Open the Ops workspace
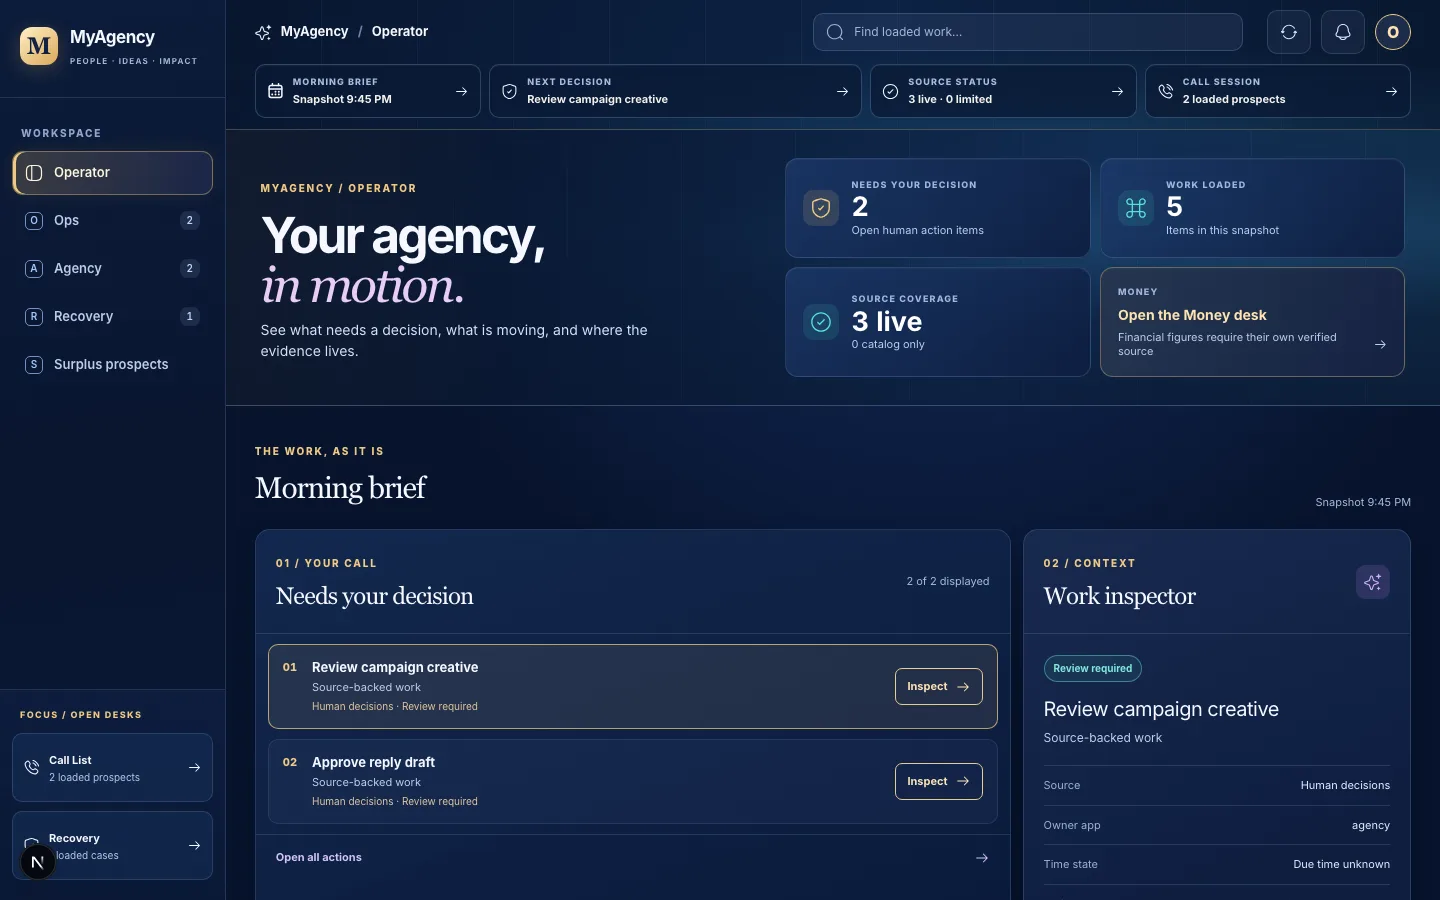This screenshot has width=1440, height=900. 112,221
